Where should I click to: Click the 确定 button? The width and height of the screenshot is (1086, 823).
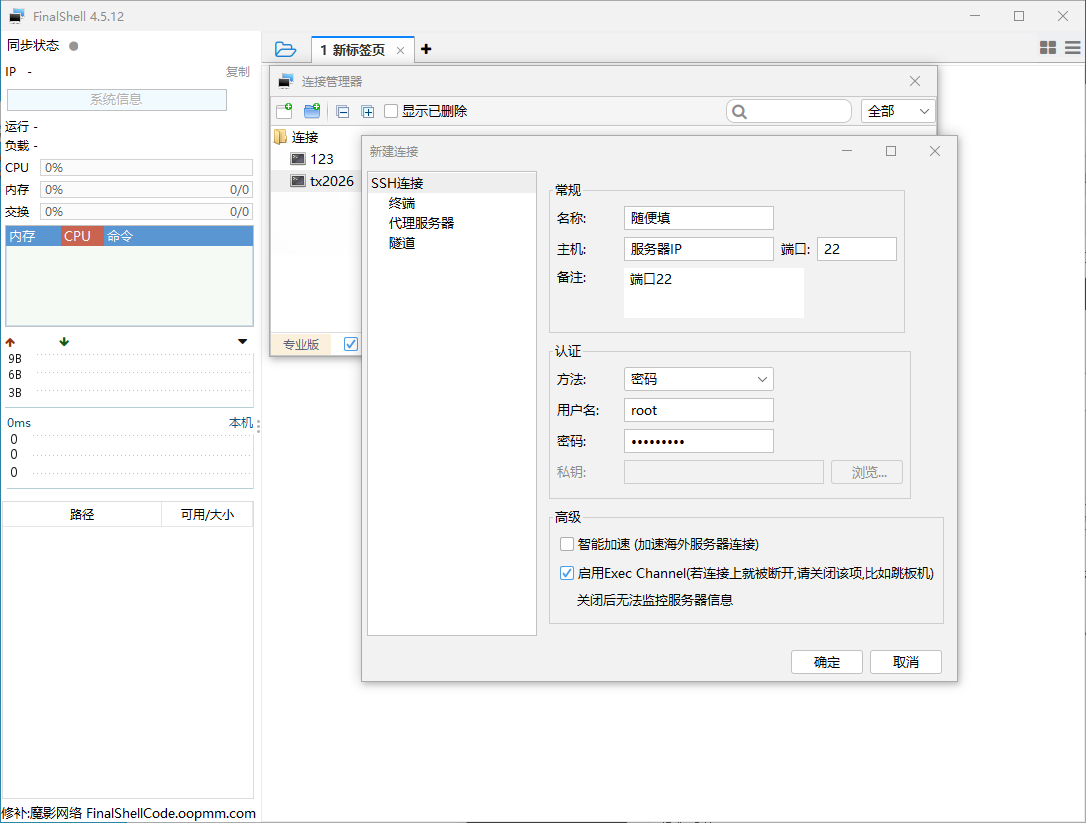pos(826,662)
